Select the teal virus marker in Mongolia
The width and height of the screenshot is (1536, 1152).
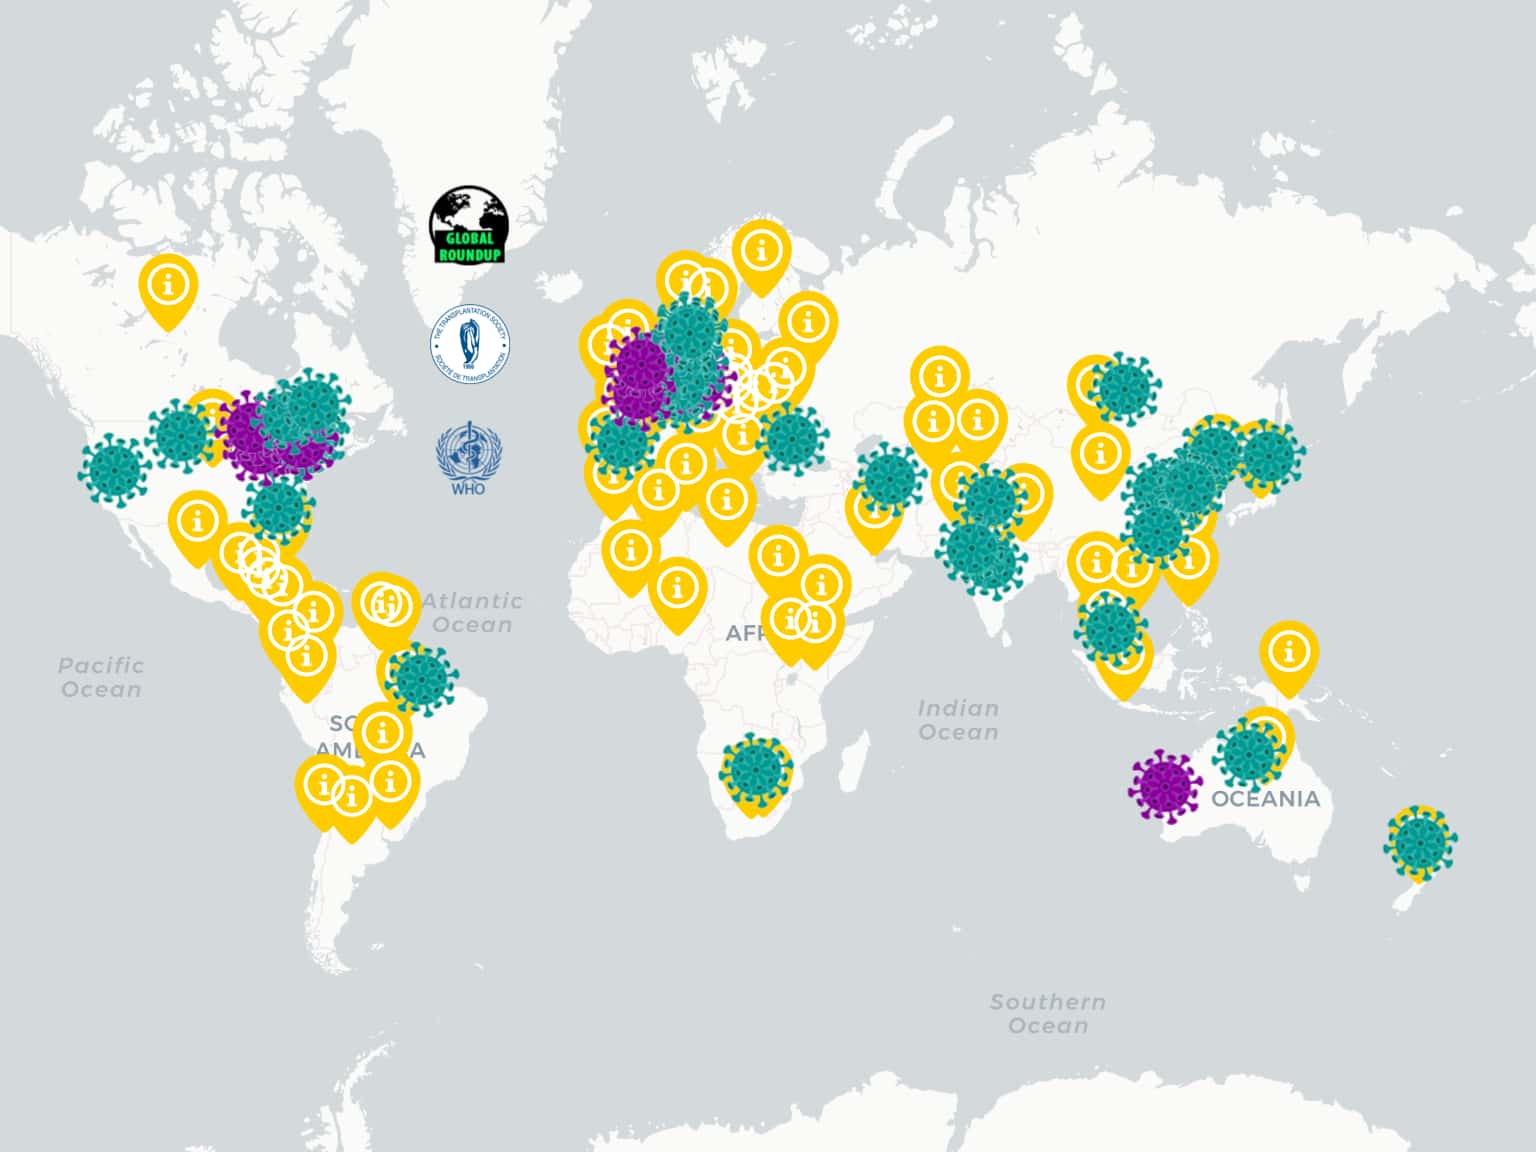coord(1123,388)
